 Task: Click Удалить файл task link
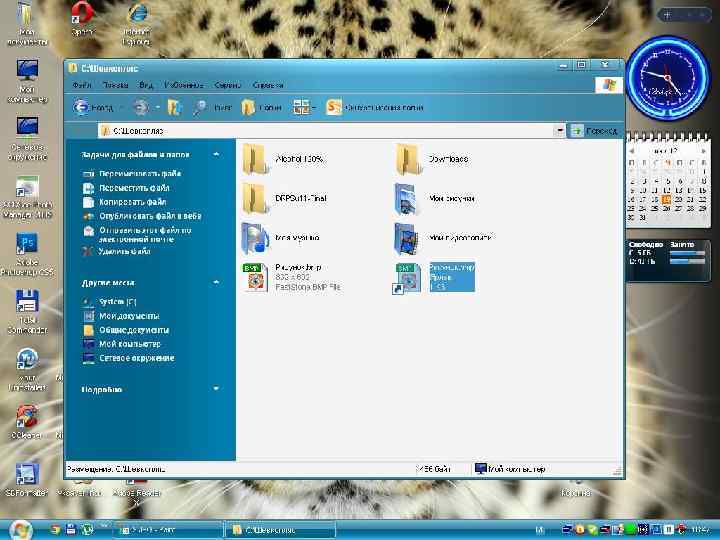click(124, 251)
